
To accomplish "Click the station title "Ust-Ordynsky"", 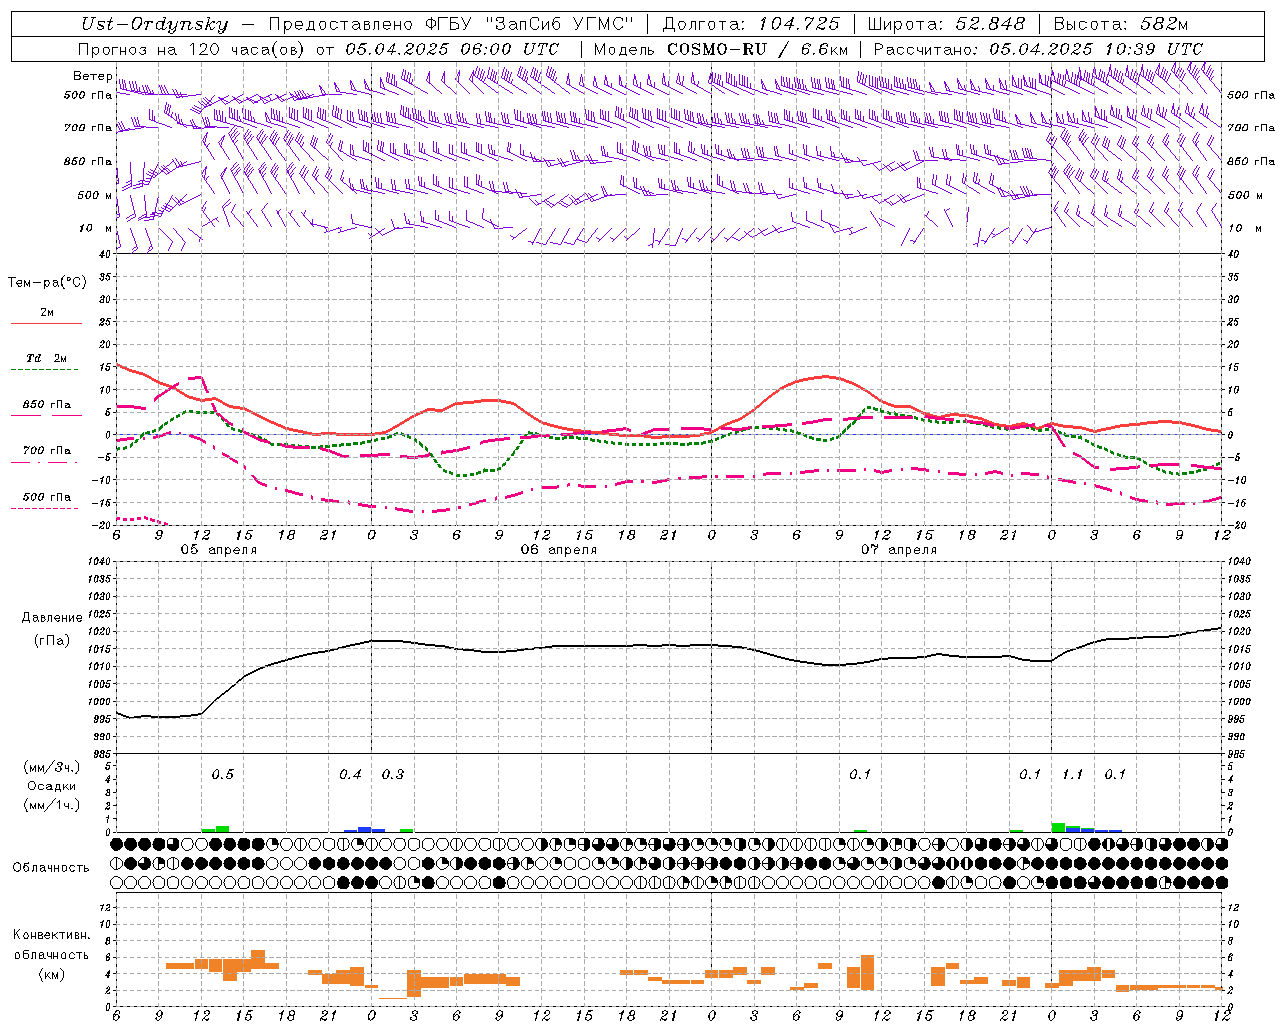I will pos(154,24).
